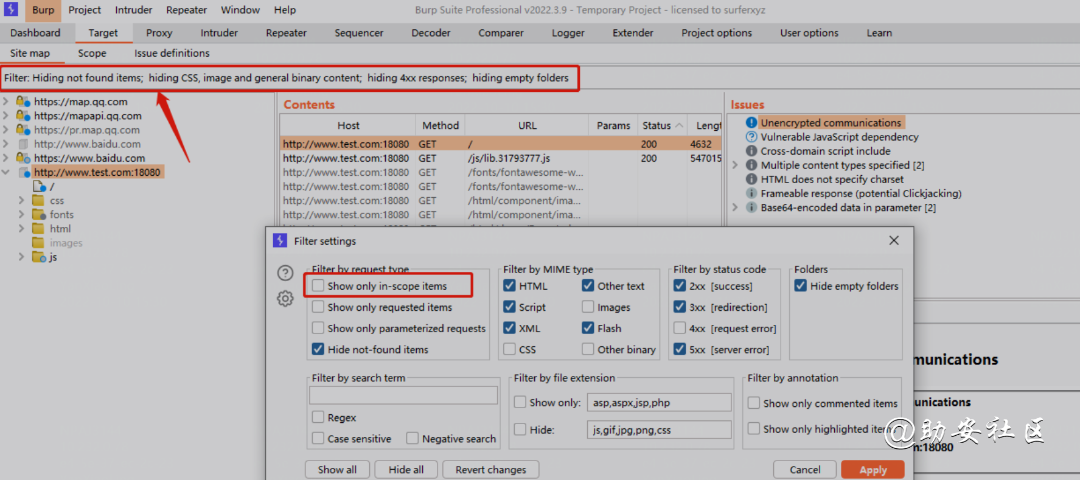Enable 4xx request error status filter
Image resolution: width=1080 pixels, height=480 pixels.
pyautogui.click(x=679, y=328)
